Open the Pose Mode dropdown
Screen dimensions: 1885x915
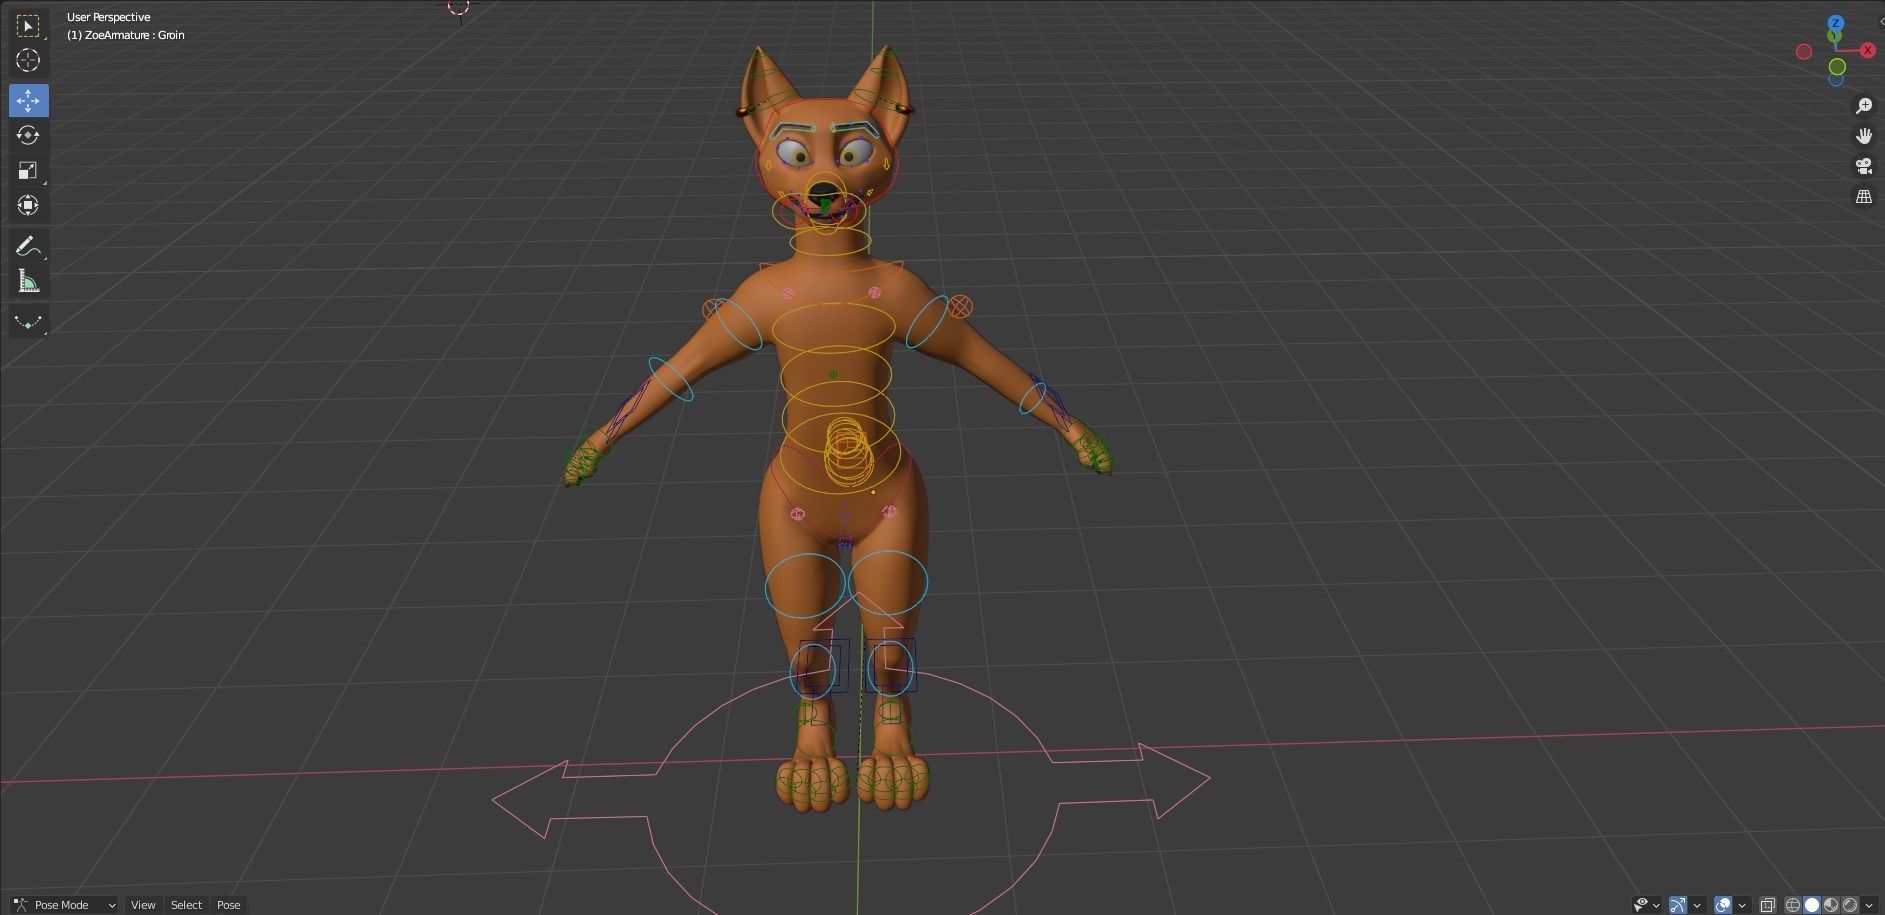[x=65, y=905]
